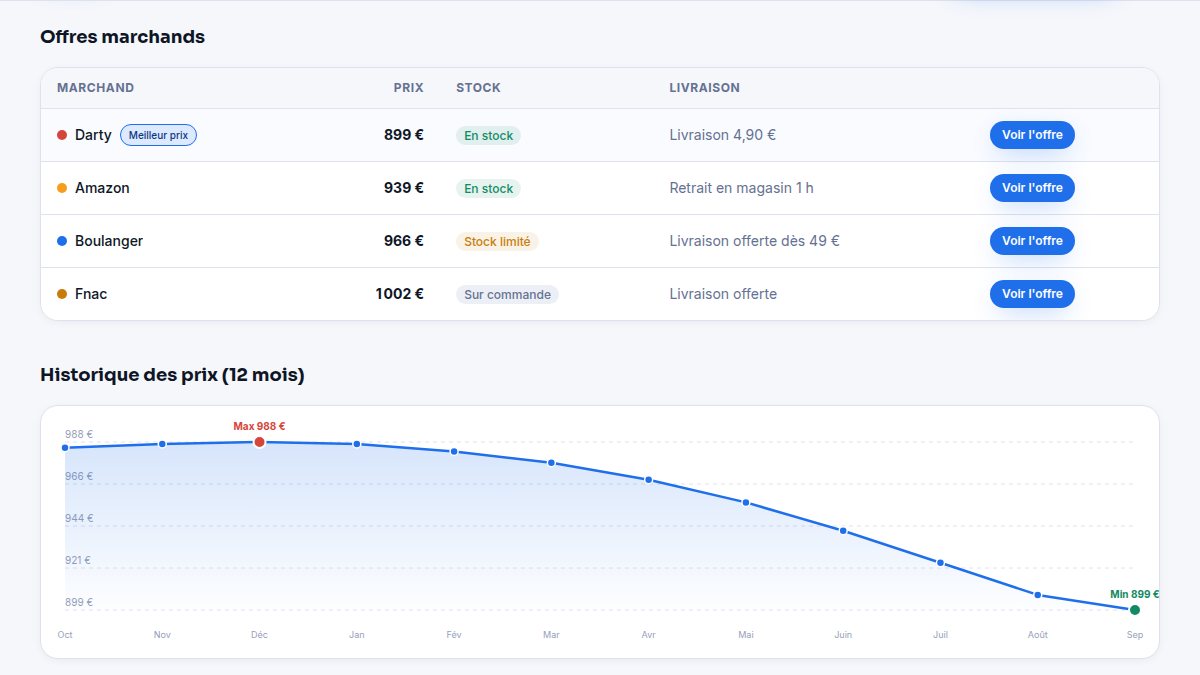
Task: Click Retrait en magasin 1 h text
Action: point(742,188)
